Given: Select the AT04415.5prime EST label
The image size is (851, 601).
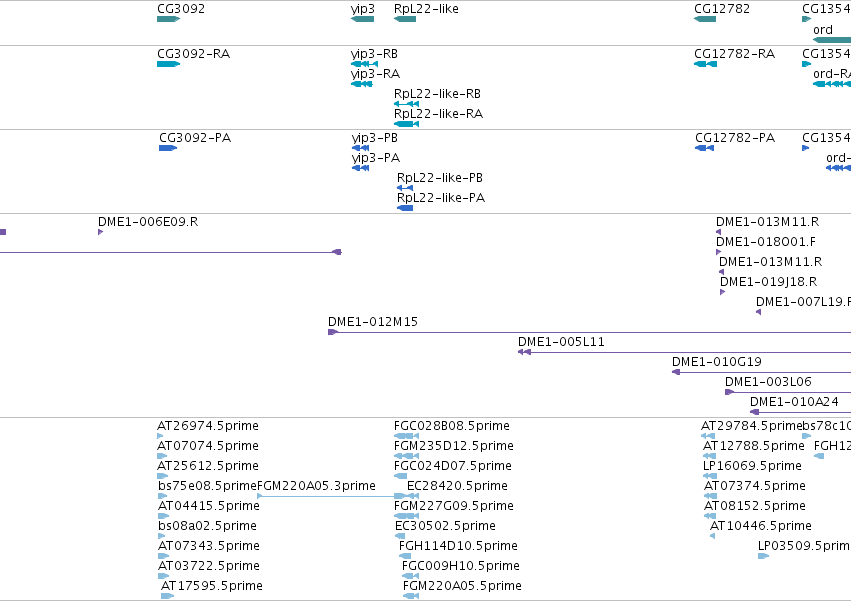Looking at the screenshot, I should tap(209, 507).
